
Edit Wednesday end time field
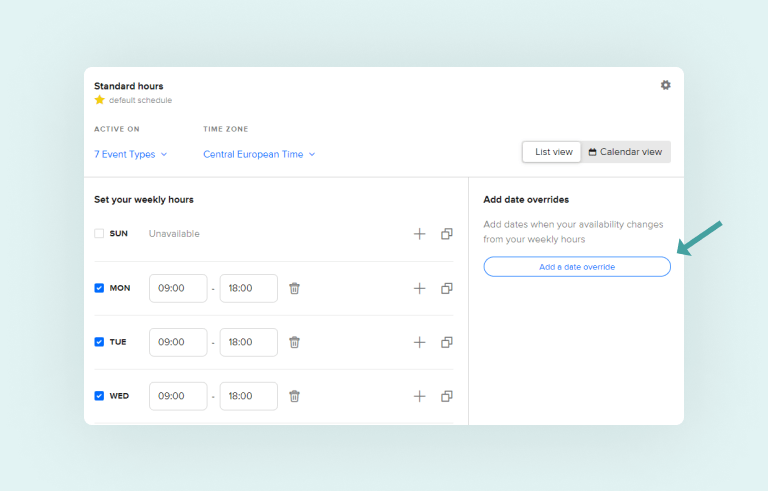[x=248, y=396]
